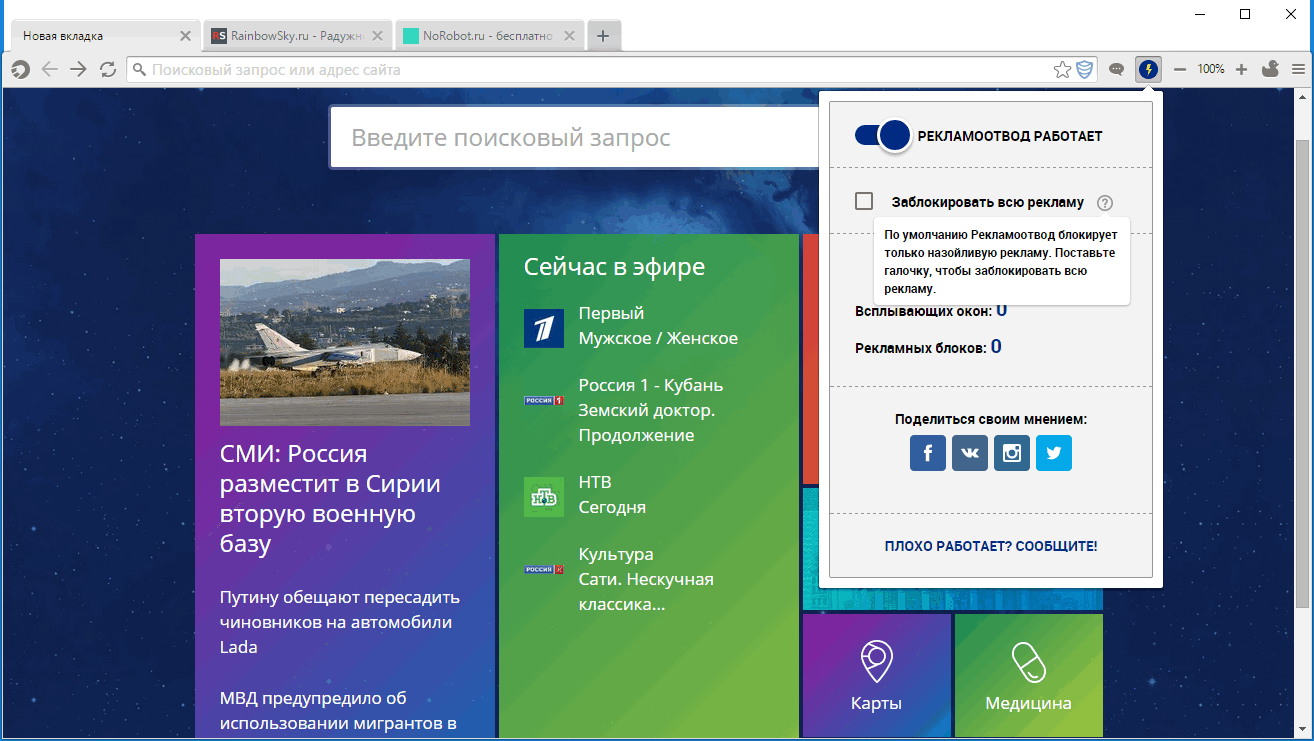Click the Всплывающих окон counter text
The height and width of the screenshot is (741, 1314).
tap(931, 311)
